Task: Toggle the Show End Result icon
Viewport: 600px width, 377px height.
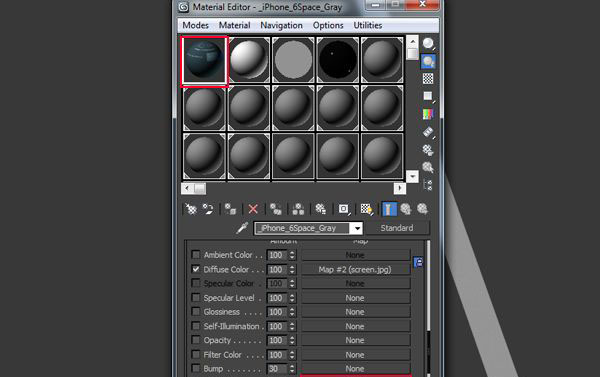Action: [x=389, y=209]
